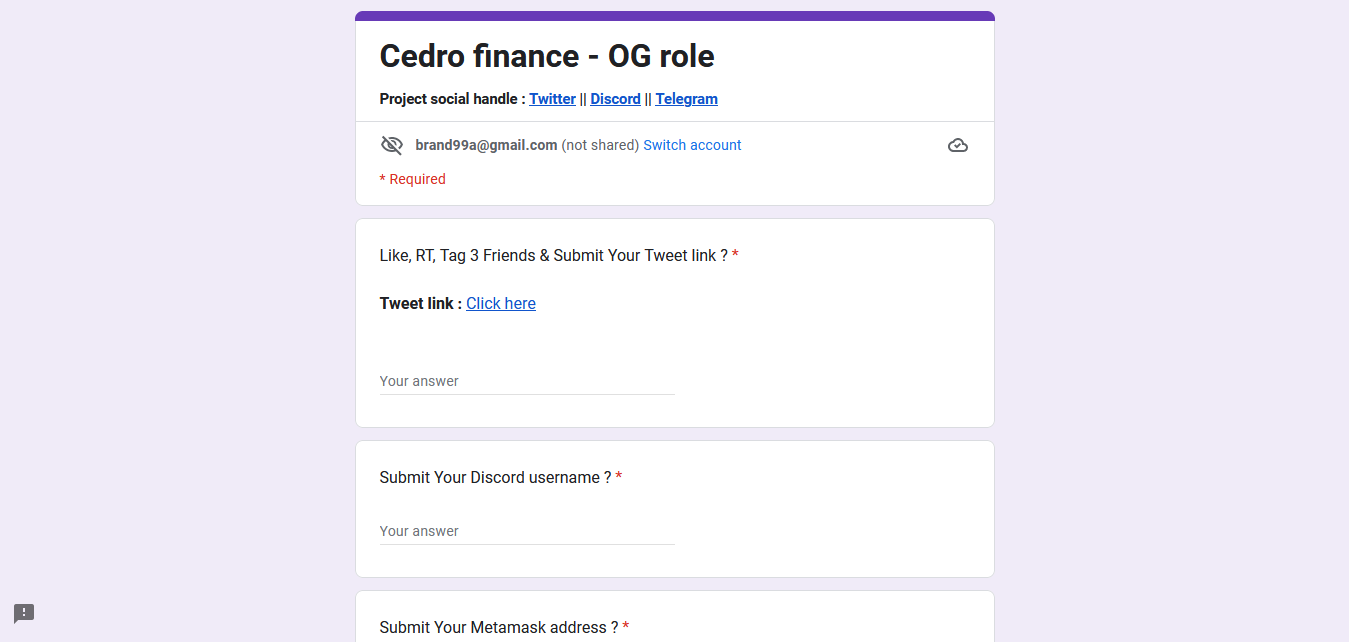Screen dimensions: 1349x642
Task: Open the Telegram social link
Action: pyautogui.click(x=686, y=99)
